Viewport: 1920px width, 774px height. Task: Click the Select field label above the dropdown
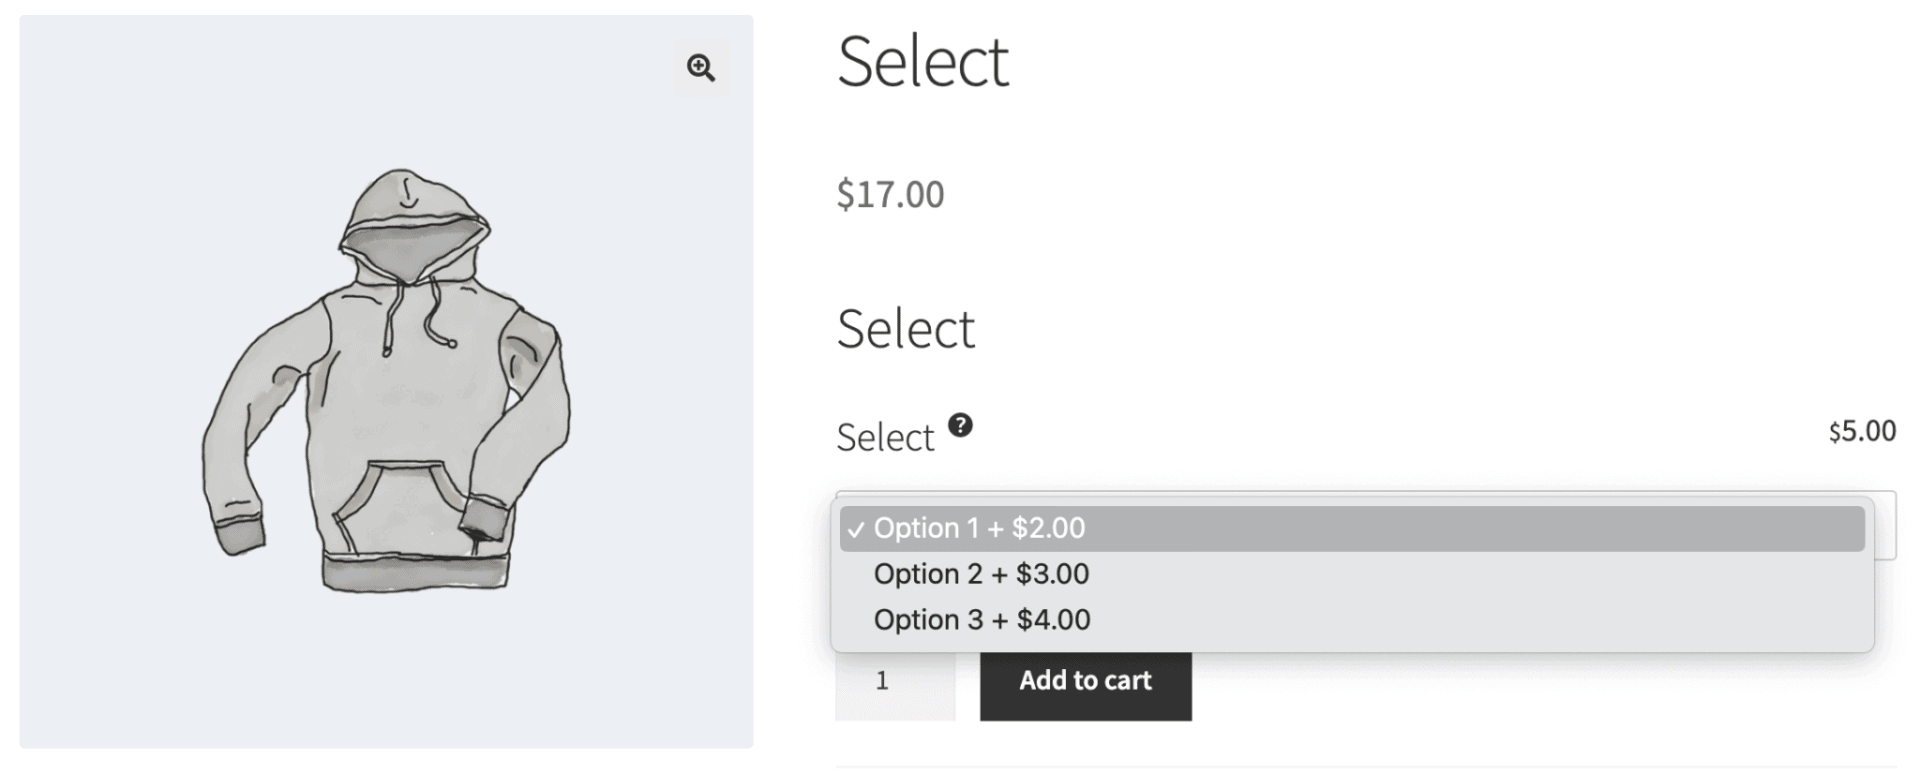[886, 437]
